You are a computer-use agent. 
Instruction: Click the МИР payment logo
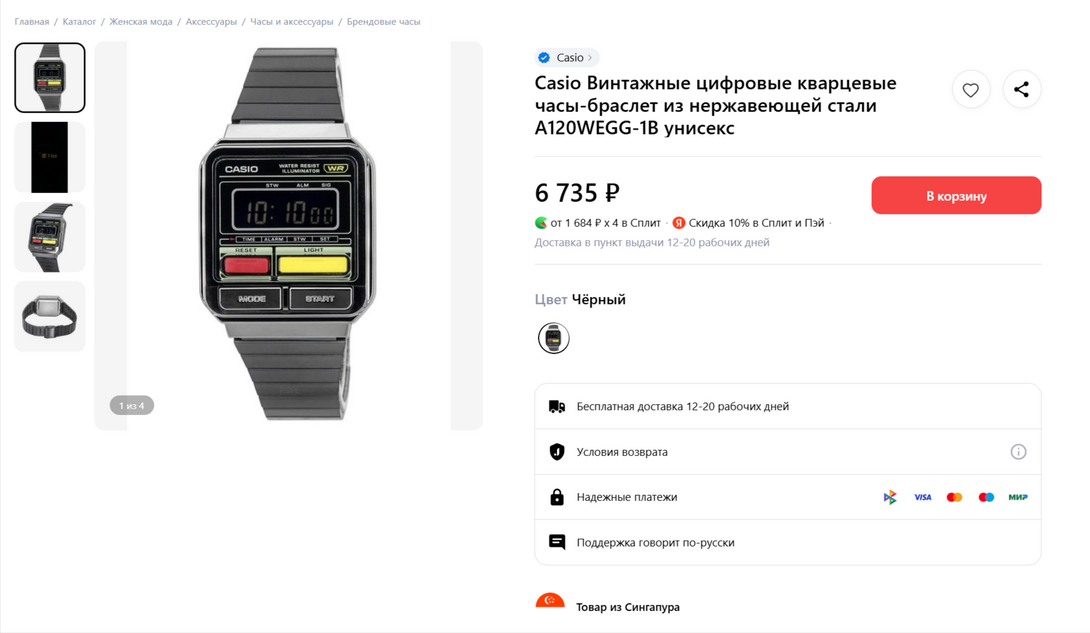click(1018, 498)
